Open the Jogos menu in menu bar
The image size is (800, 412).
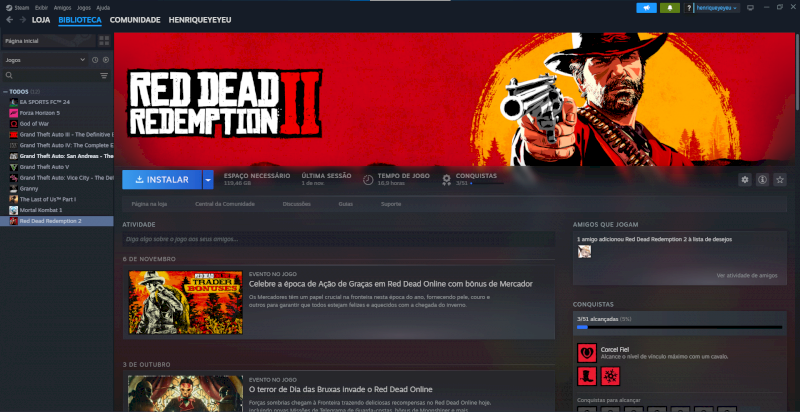(x=84, y=8)
